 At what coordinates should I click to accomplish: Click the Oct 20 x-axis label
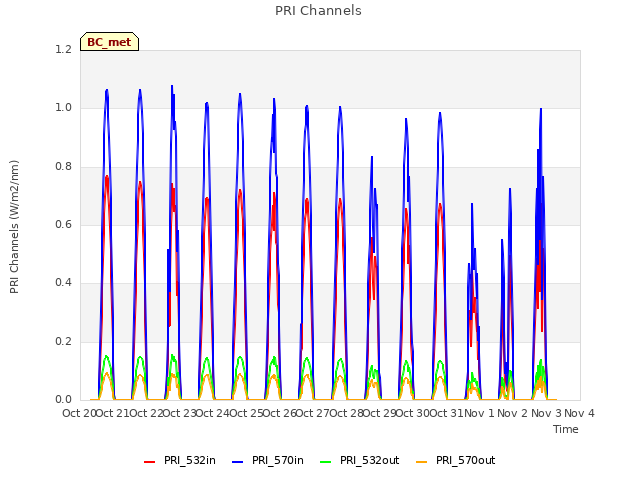click(79, 413)
